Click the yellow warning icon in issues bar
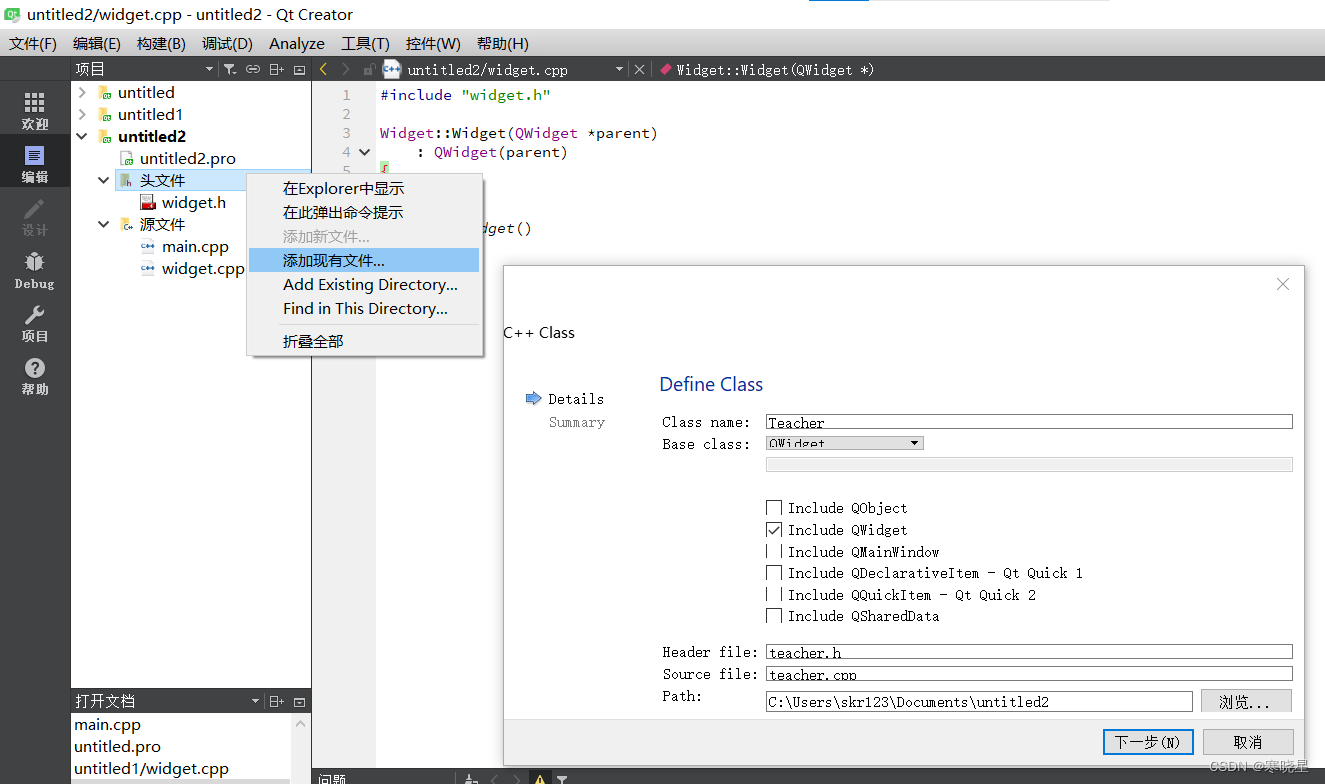Screen dimensions: 1325x784 coord(539,778)
